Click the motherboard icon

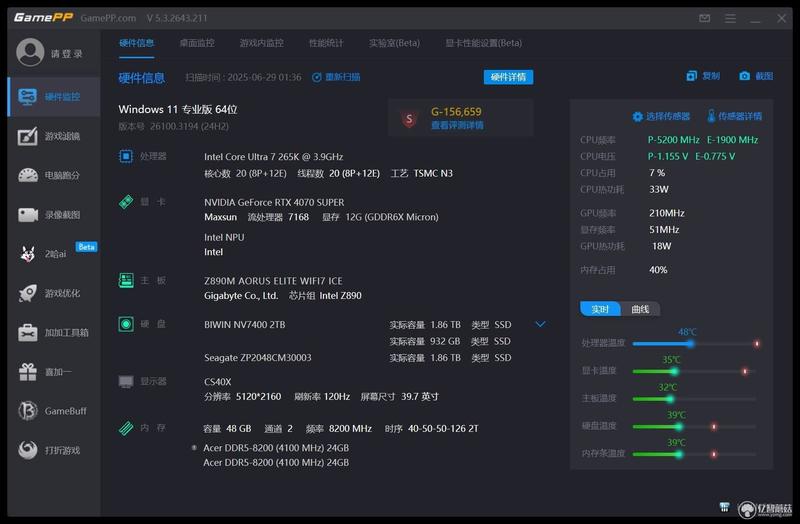[x=126, y=280]
